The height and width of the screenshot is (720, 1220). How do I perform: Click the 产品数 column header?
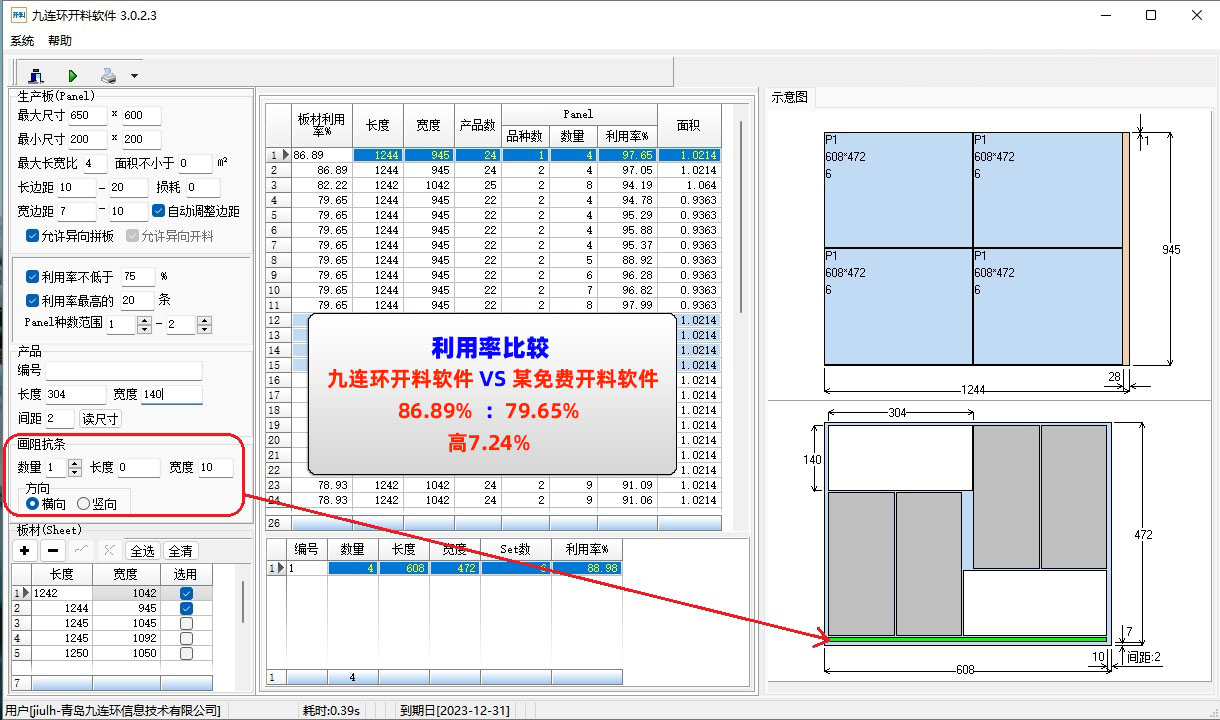tap(478, 125)
